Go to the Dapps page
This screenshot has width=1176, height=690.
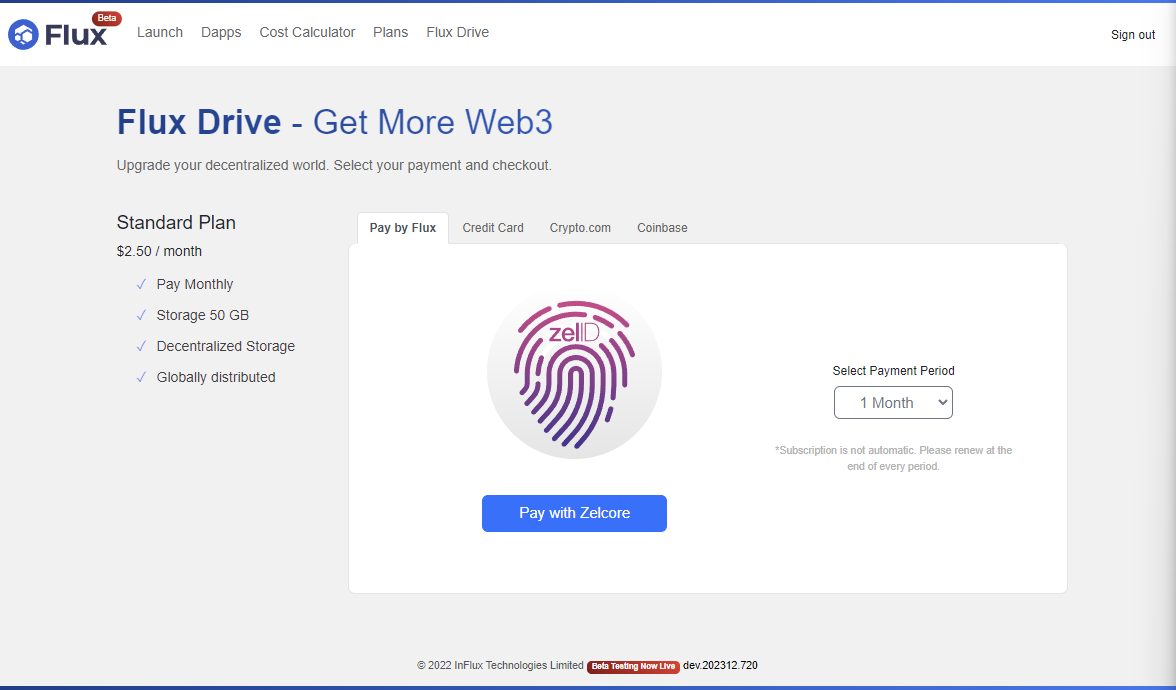point(221,32)
